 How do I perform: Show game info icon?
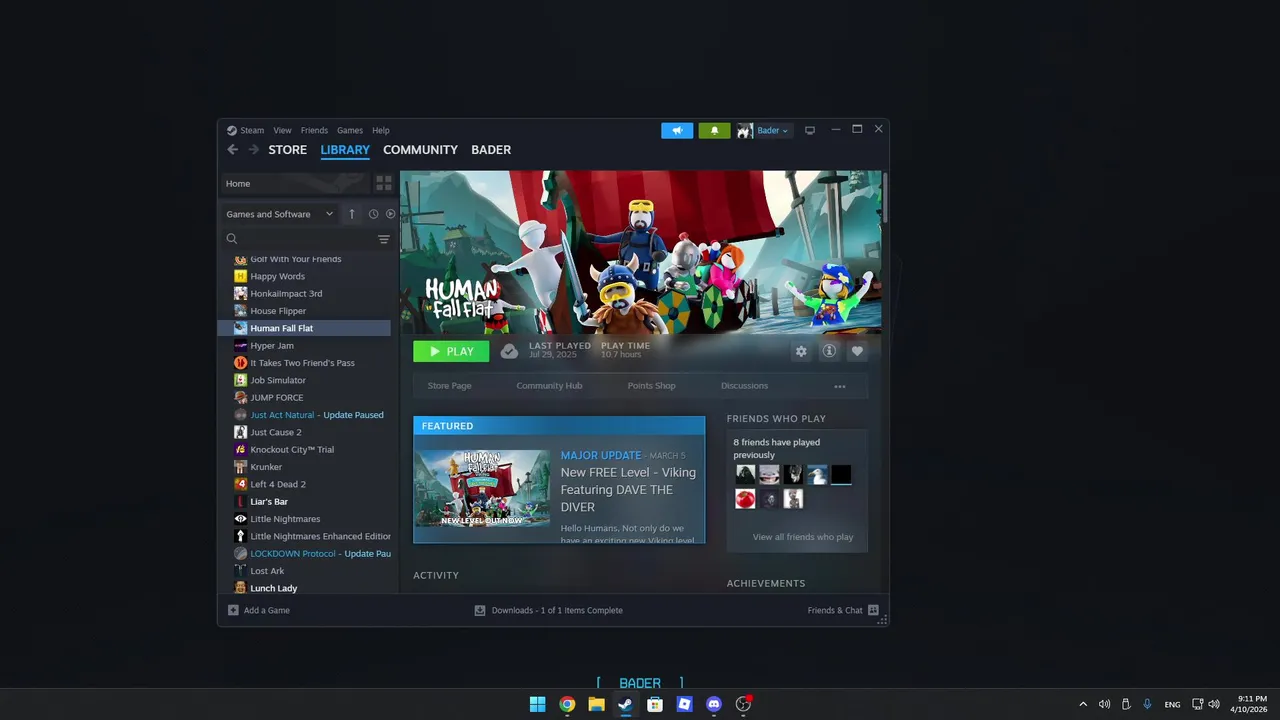(x=829, y=351)
